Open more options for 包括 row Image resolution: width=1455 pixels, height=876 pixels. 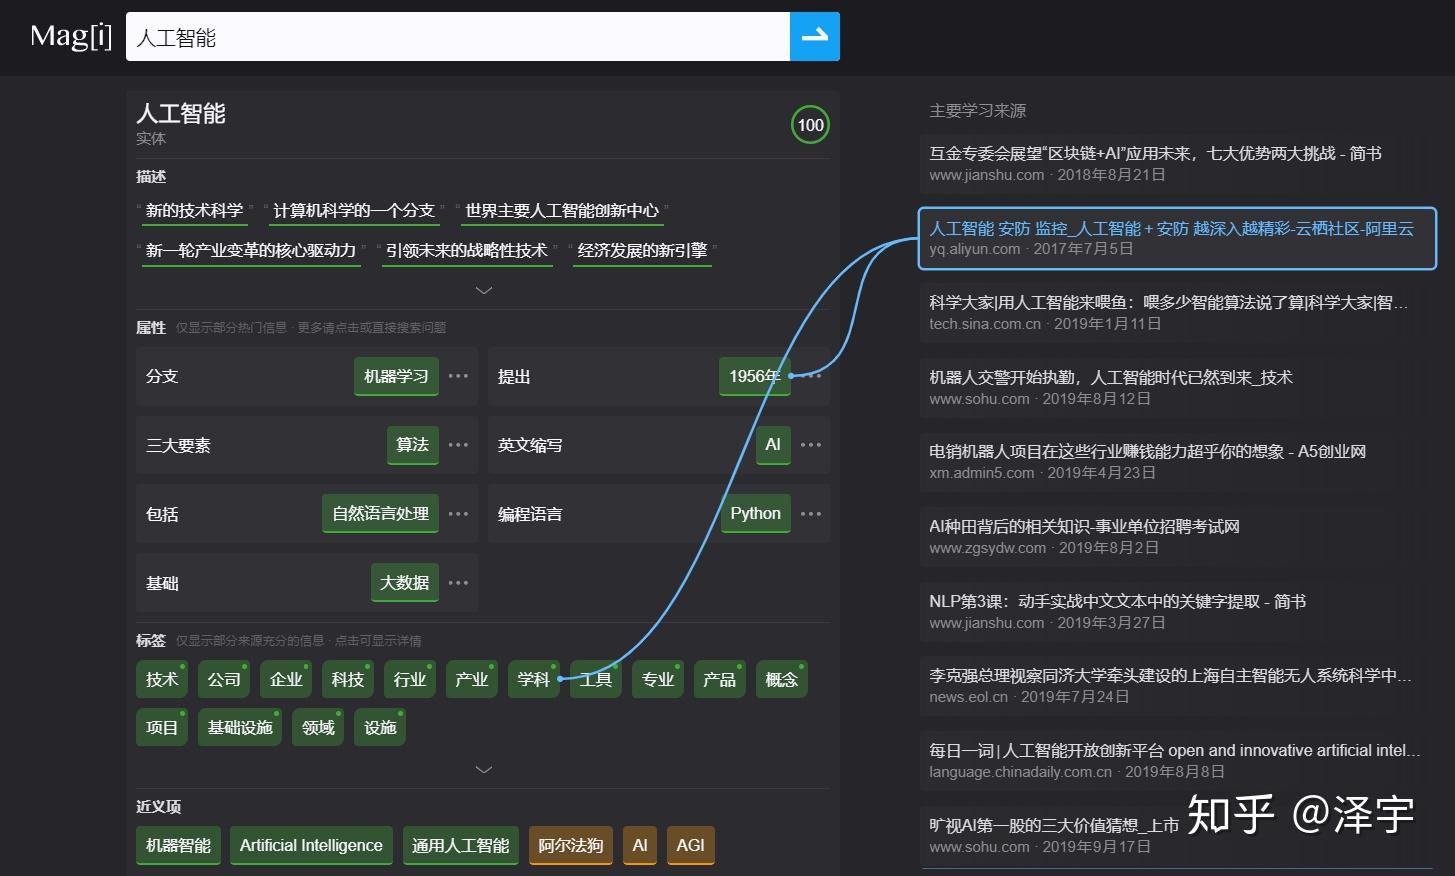[458, 514]
